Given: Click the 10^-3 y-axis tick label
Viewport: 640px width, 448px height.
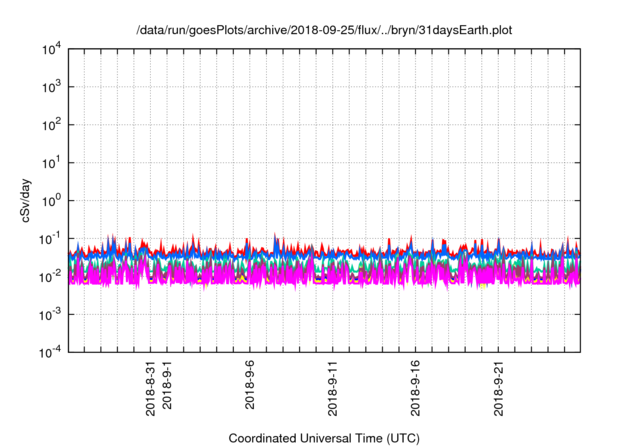Looking at the screenshot, I should pyautogui.click(x=52, y=314).
